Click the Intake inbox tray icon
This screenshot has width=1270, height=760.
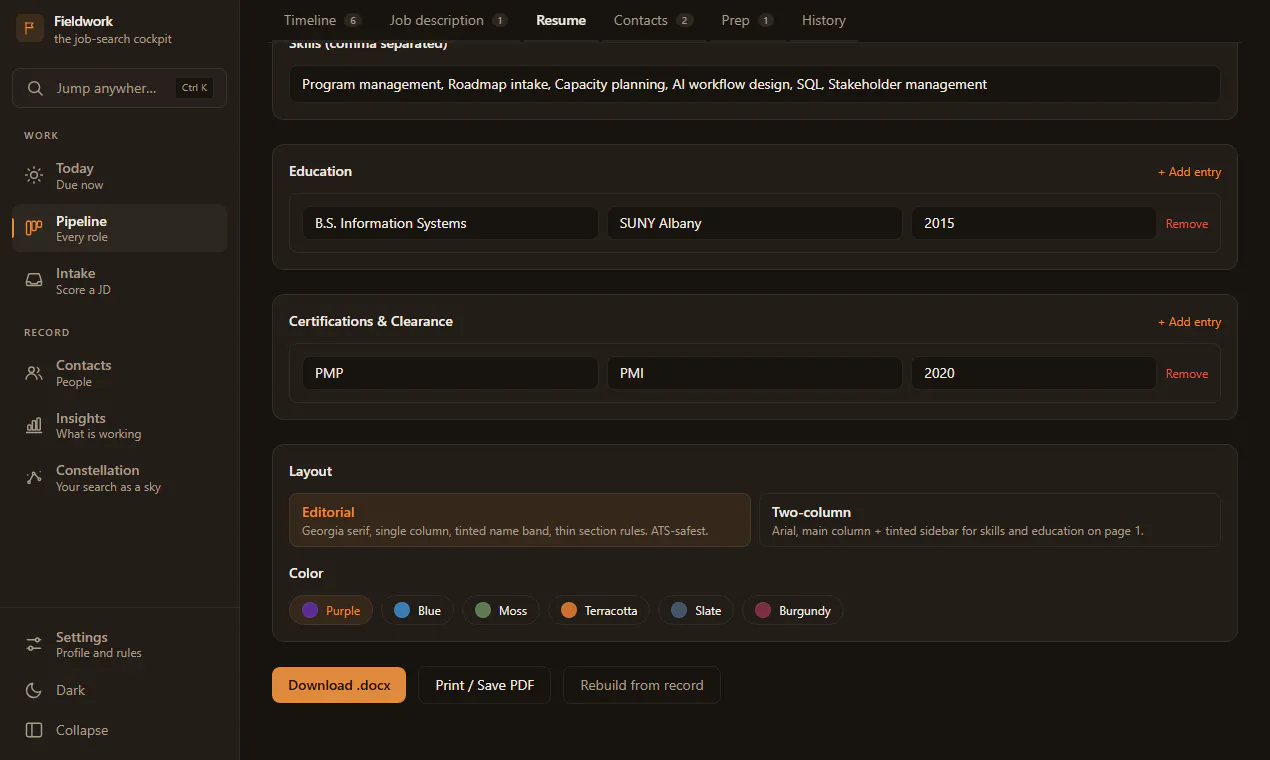tap(34, 280)
